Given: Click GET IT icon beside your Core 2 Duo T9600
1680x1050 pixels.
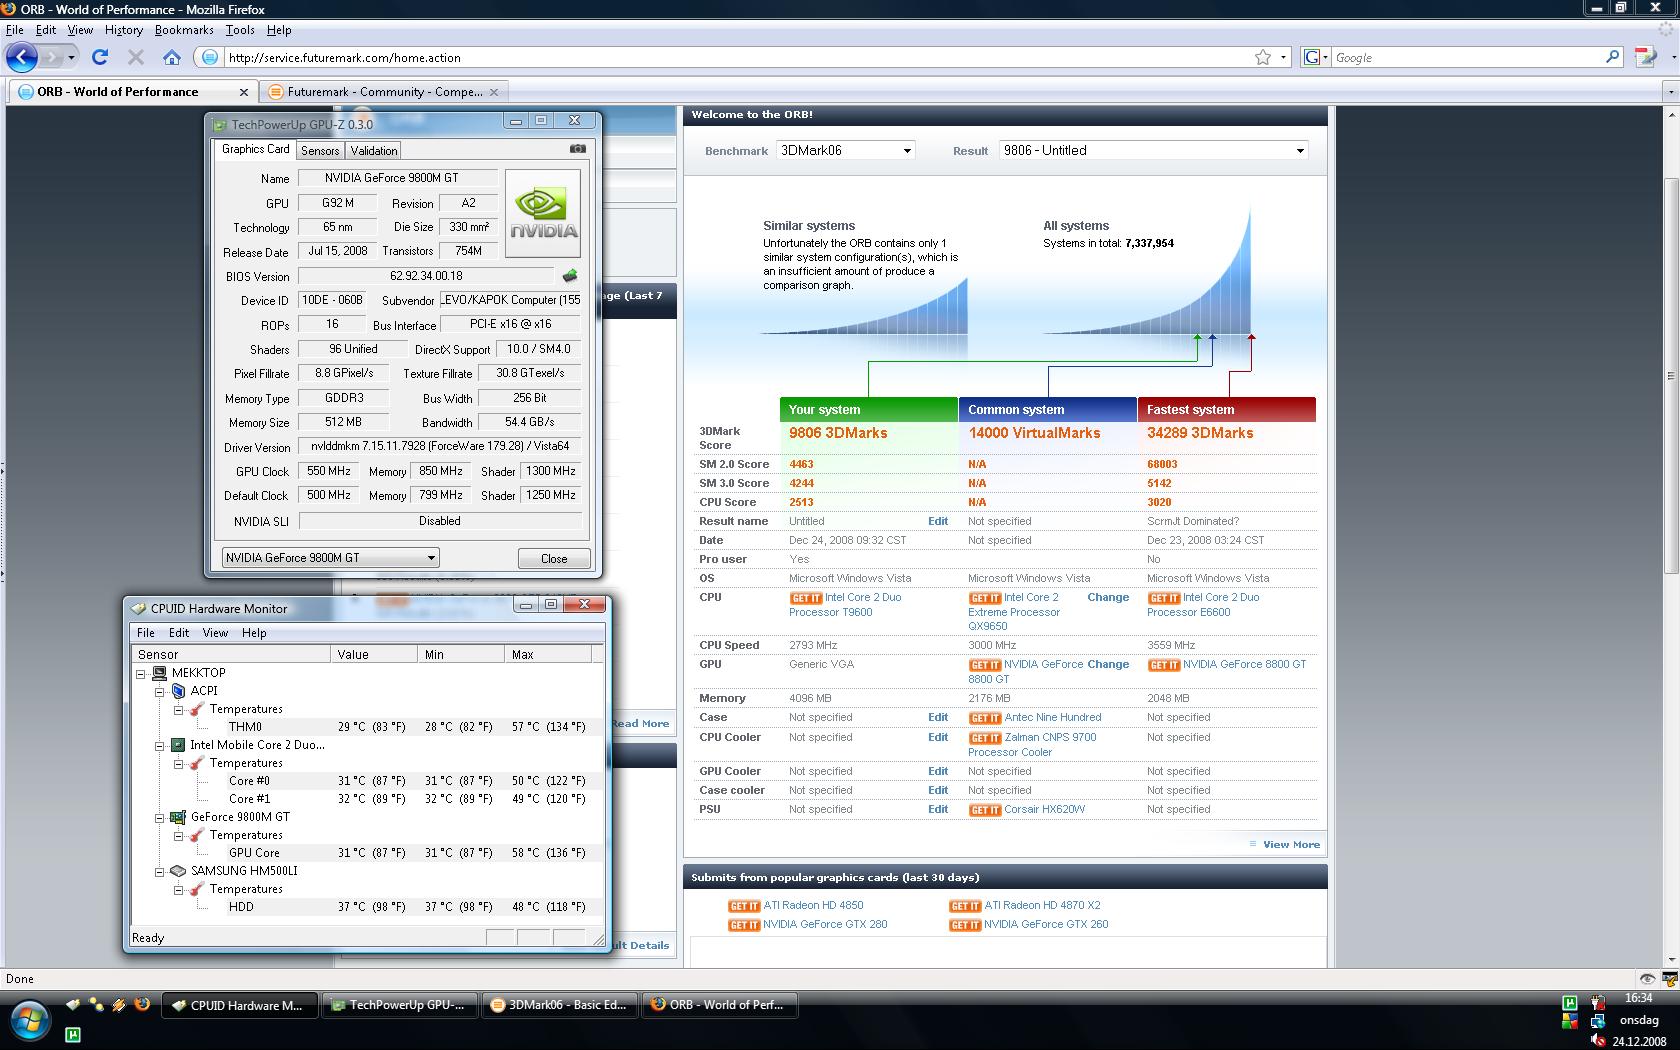Looking at the screenshot, I should 806,598.
